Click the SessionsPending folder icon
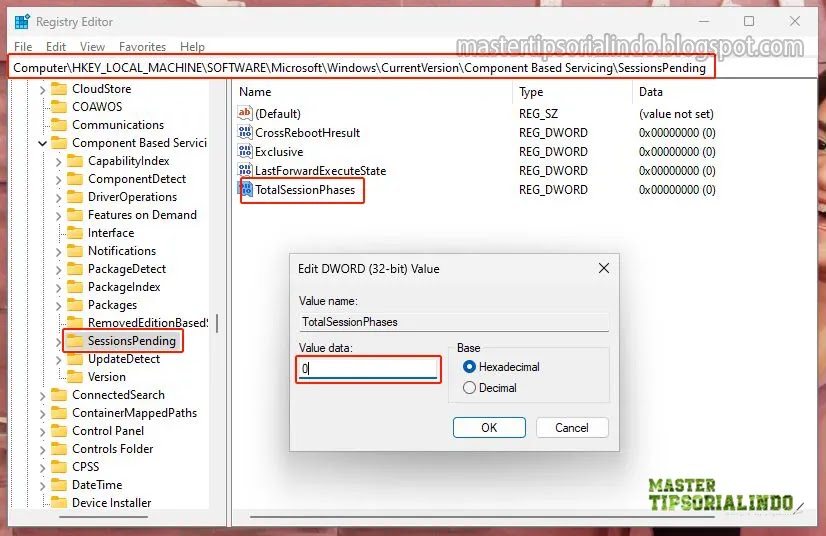 click(x=75, y=340)
